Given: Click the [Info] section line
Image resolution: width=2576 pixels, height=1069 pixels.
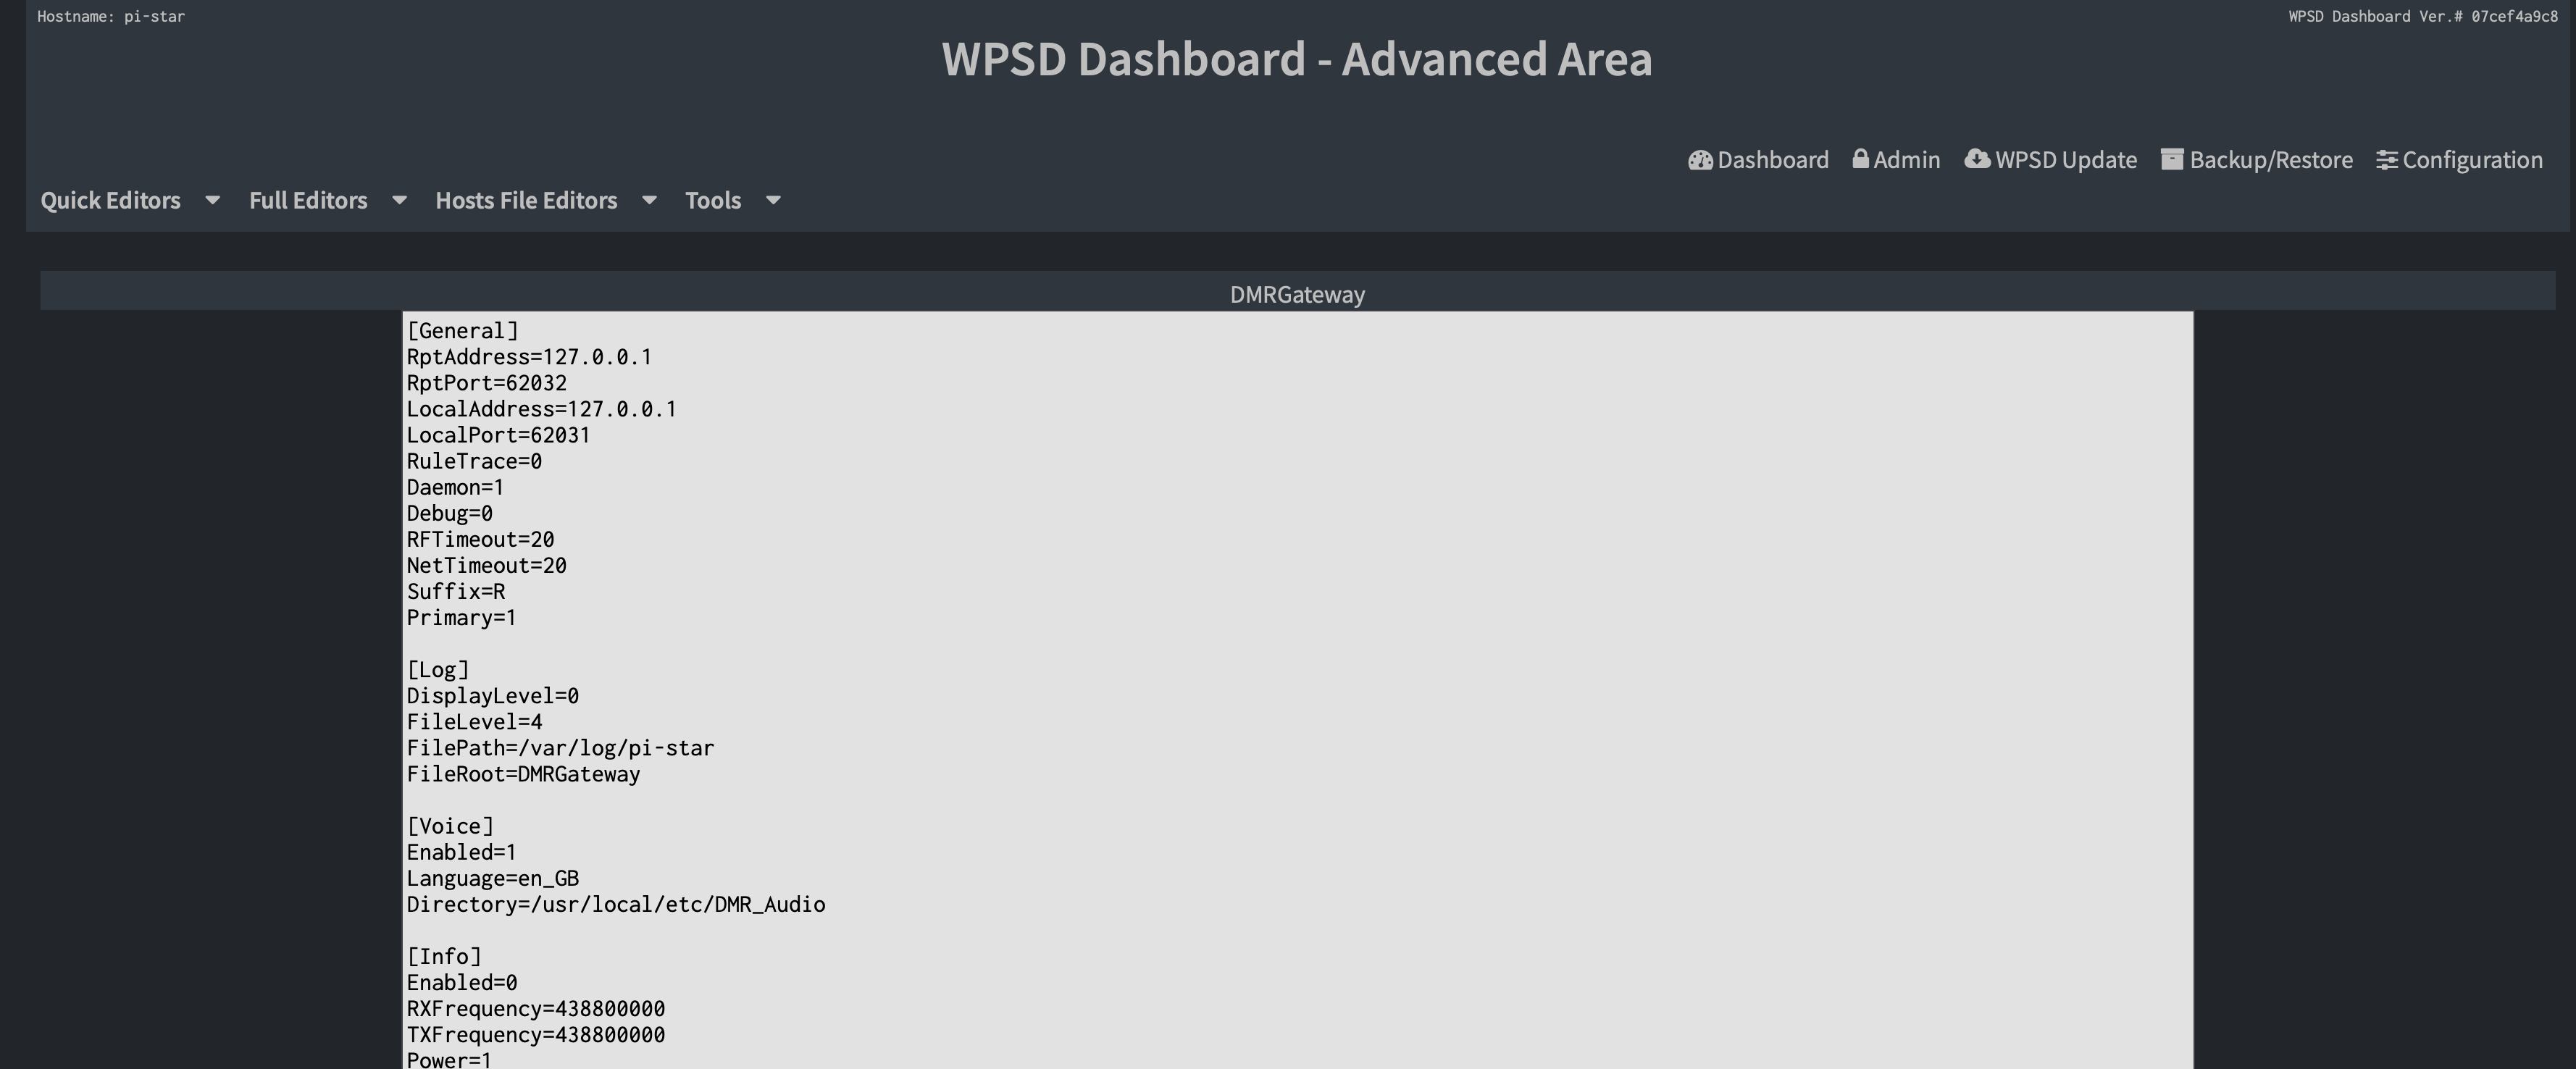Looking at the screenshot, I should click(443, 956).
